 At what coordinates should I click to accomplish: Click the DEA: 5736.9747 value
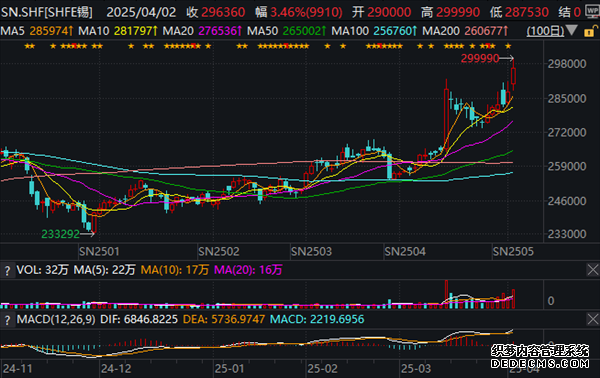tap(224, 319)
